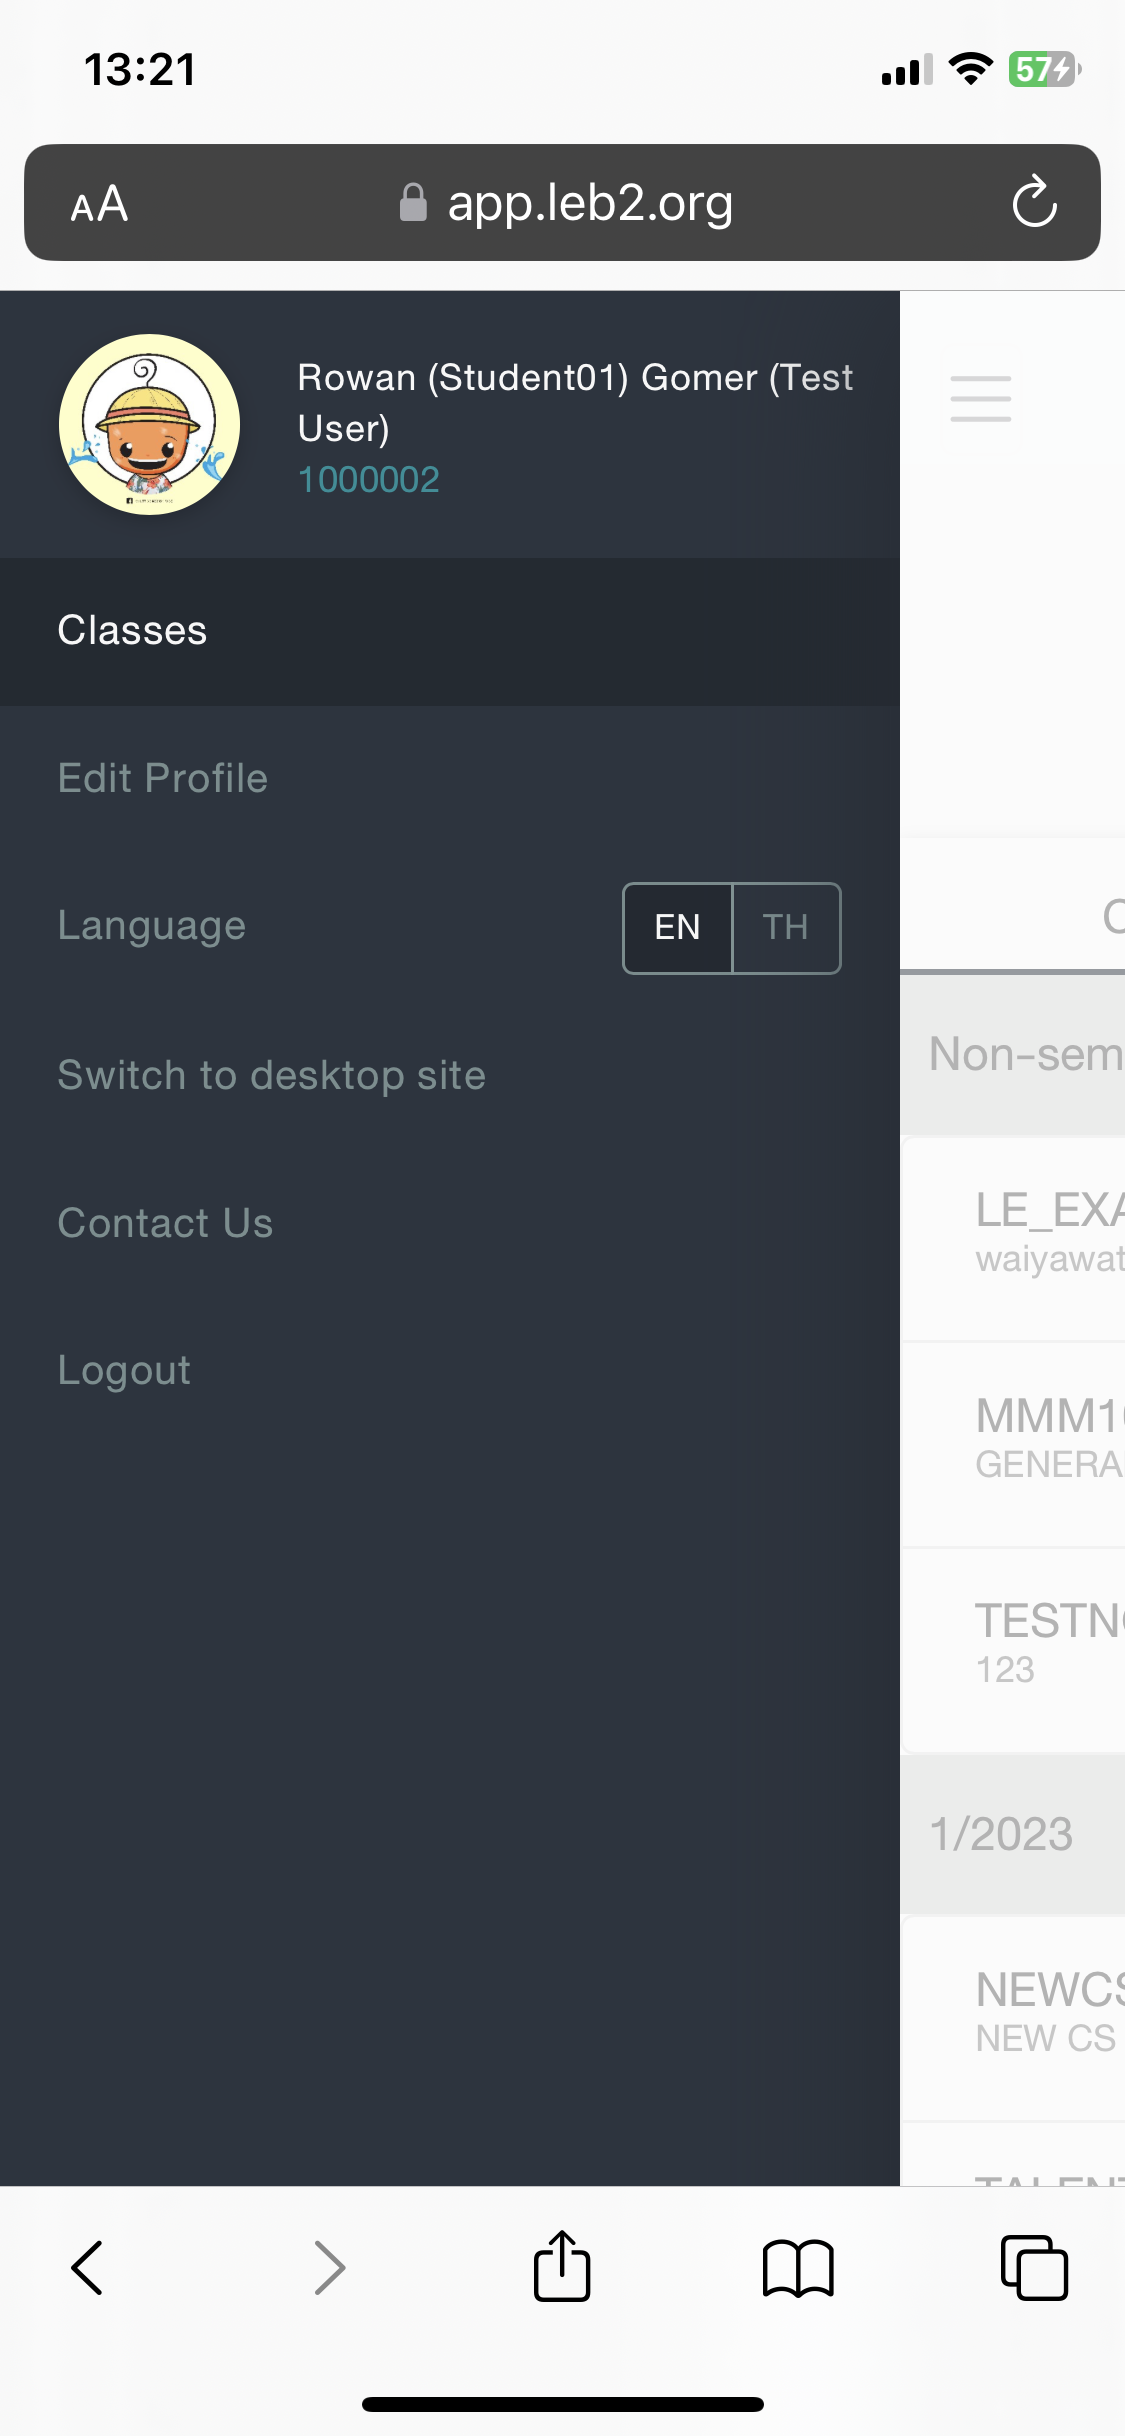
Task: Open Safari bookmarks book icon
Action: pos(797,2267)
